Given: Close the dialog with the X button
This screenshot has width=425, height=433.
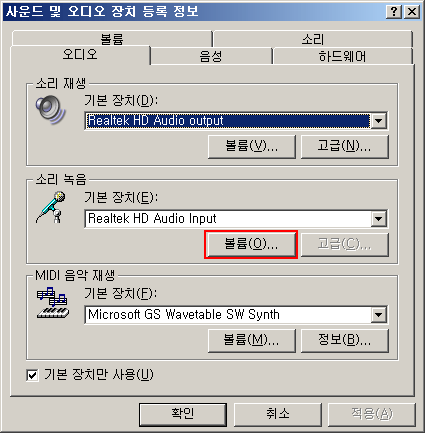Looking at the screenshot, I should coord(412,12).
